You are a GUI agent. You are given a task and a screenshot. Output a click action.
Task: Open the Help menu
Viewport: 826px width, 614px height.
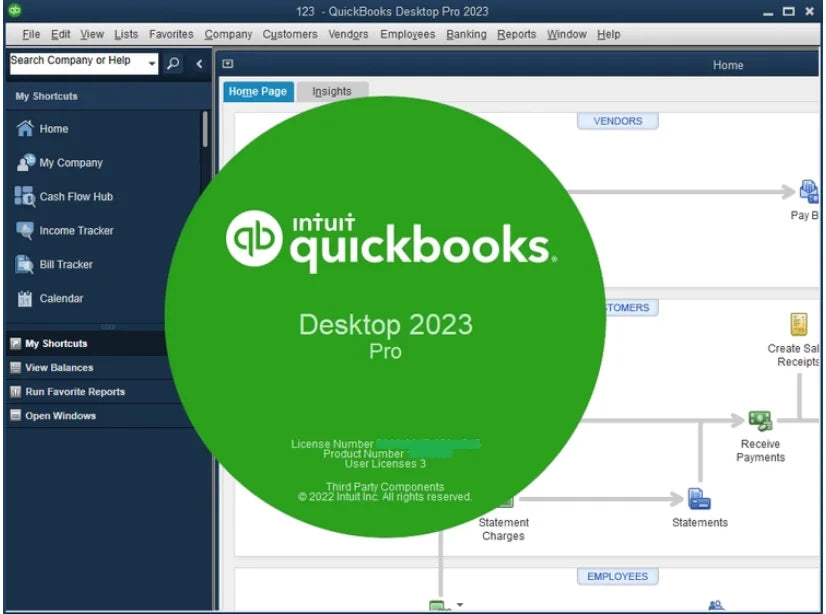[x=608, y=34]
